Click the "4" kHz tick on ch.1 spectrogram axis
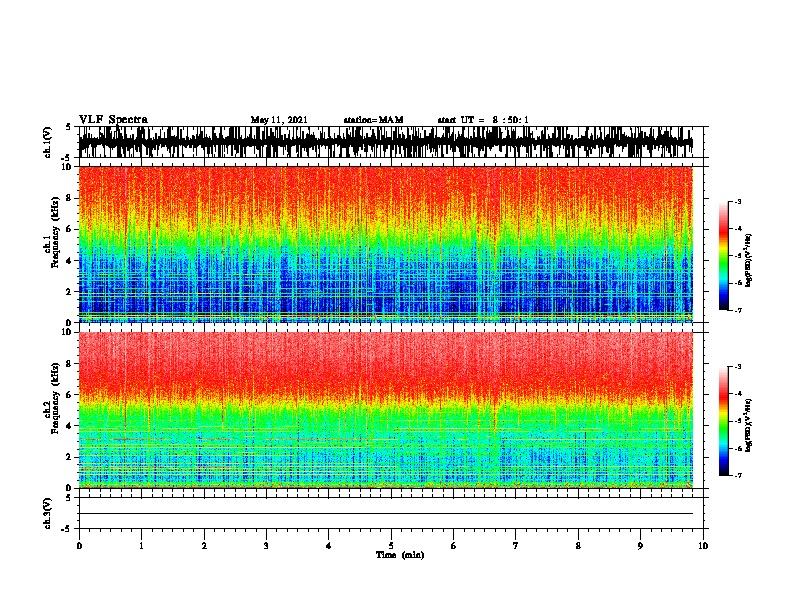The height and width of the screenshot is (612, 792). [70, 261]
